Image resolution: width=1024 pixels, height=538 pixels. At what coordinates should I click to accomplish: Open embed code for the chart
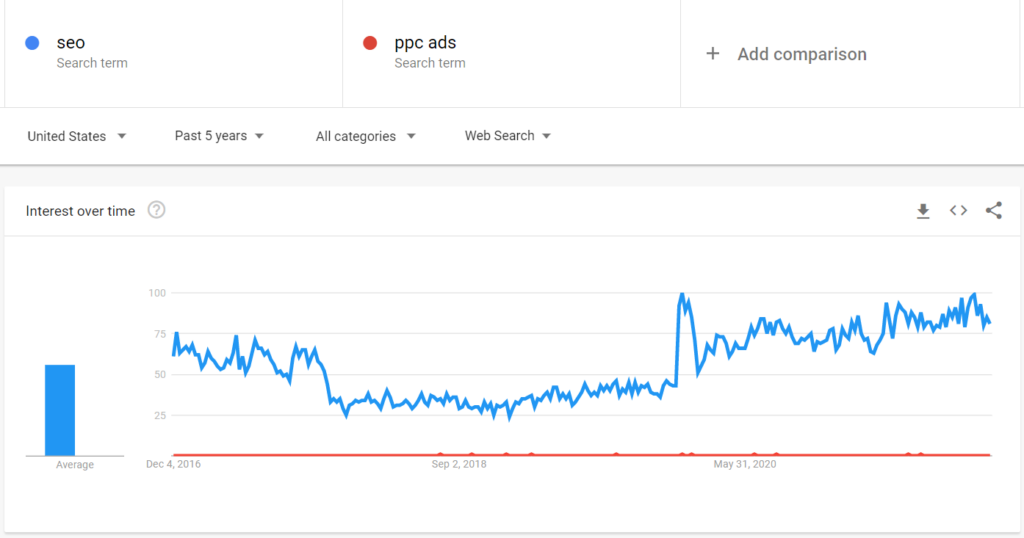(958, 210)
